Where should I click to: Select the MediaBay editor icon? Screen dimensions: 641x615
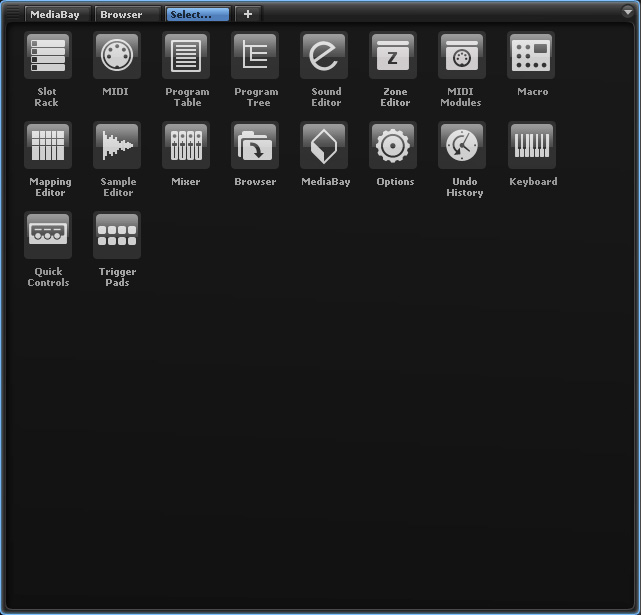325,146
